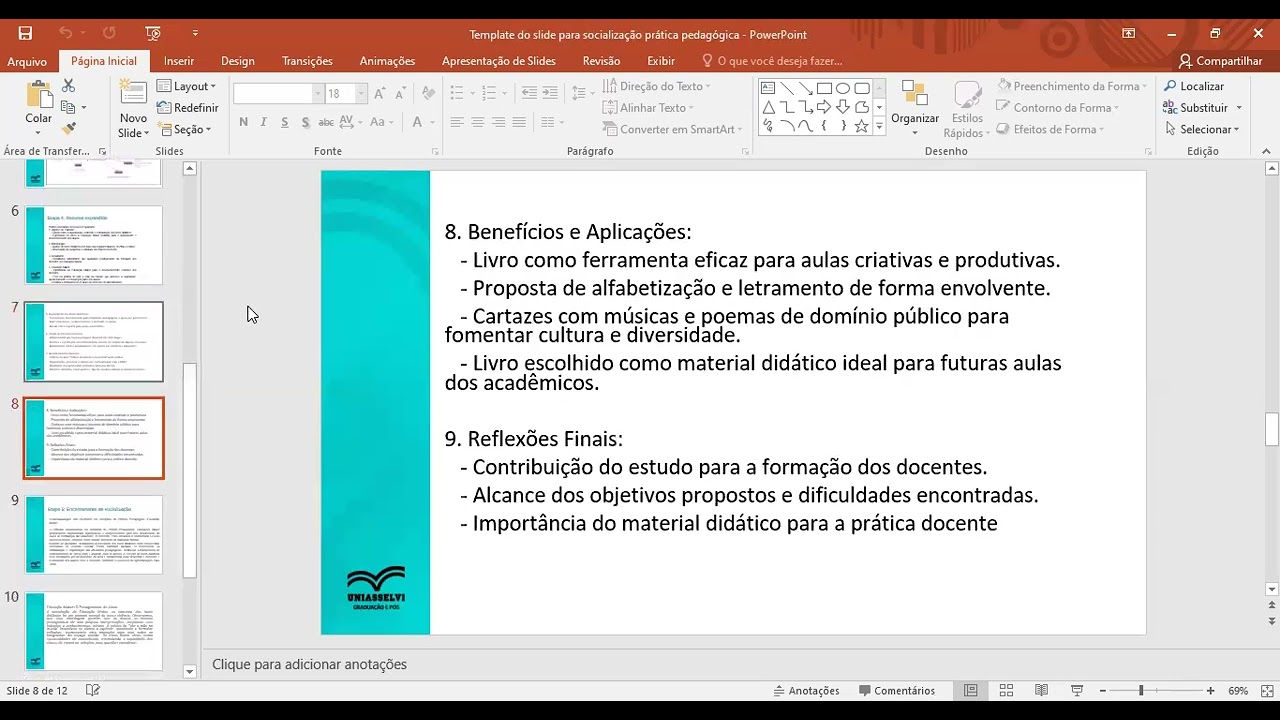The image size is (1280, 720).
Task: Click Converter em SmartArt
Action: 672,129
